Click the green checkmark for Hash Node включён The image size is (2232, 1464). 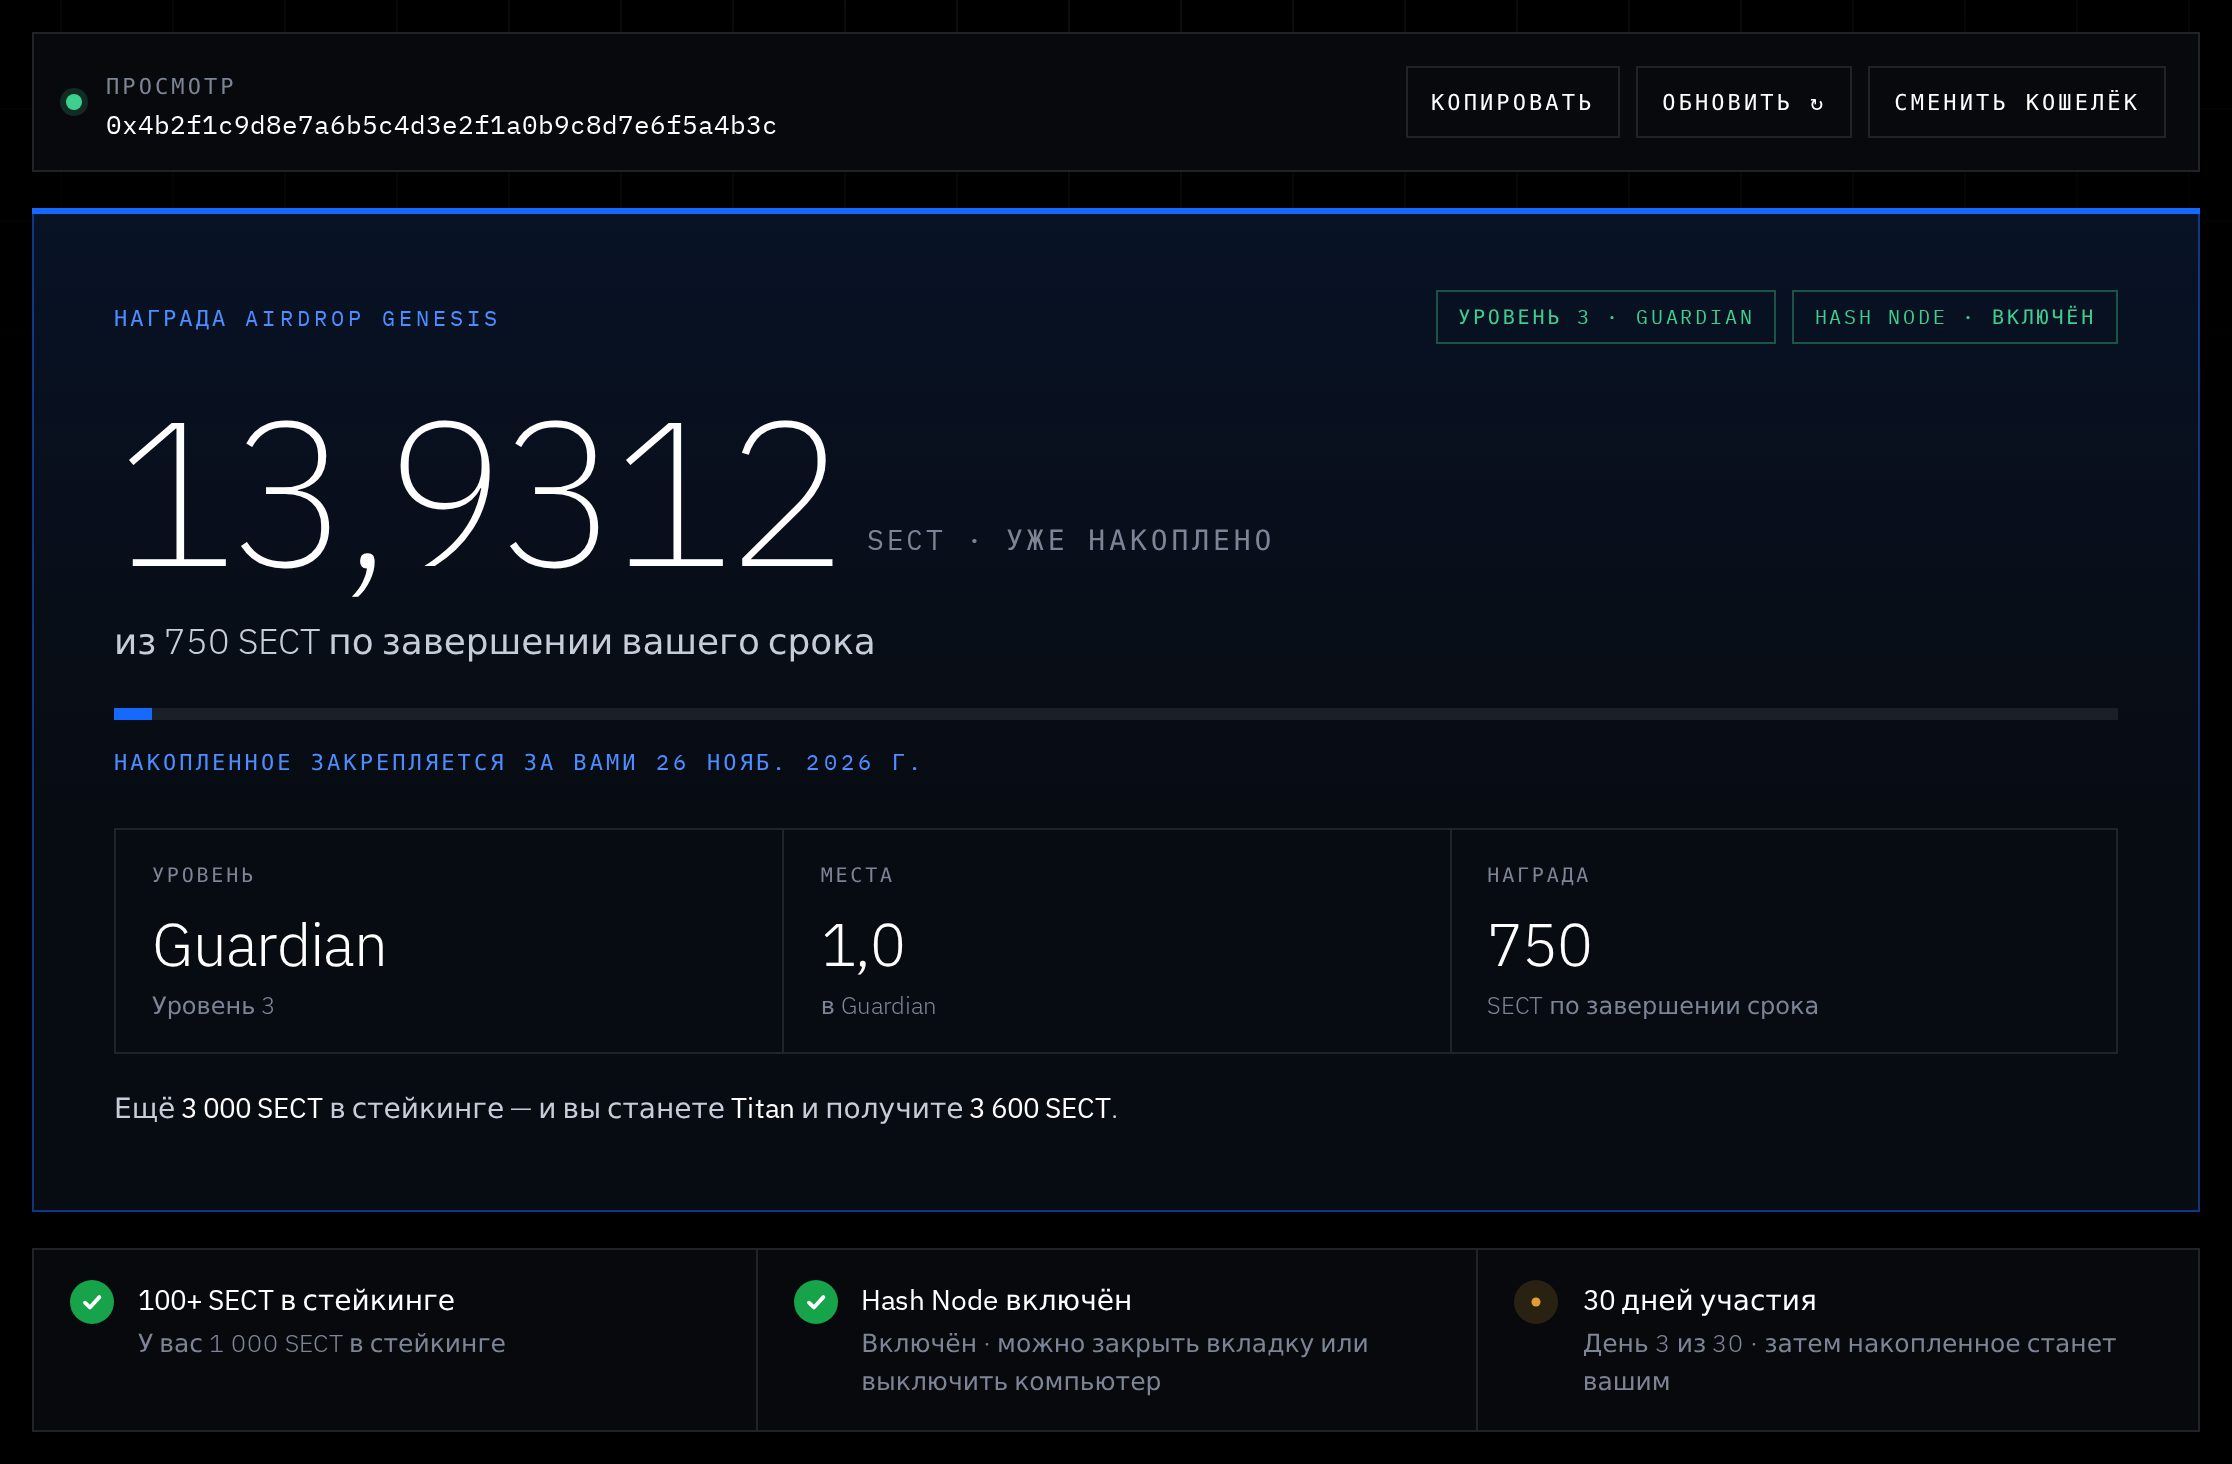click(x=816, y=1302)
